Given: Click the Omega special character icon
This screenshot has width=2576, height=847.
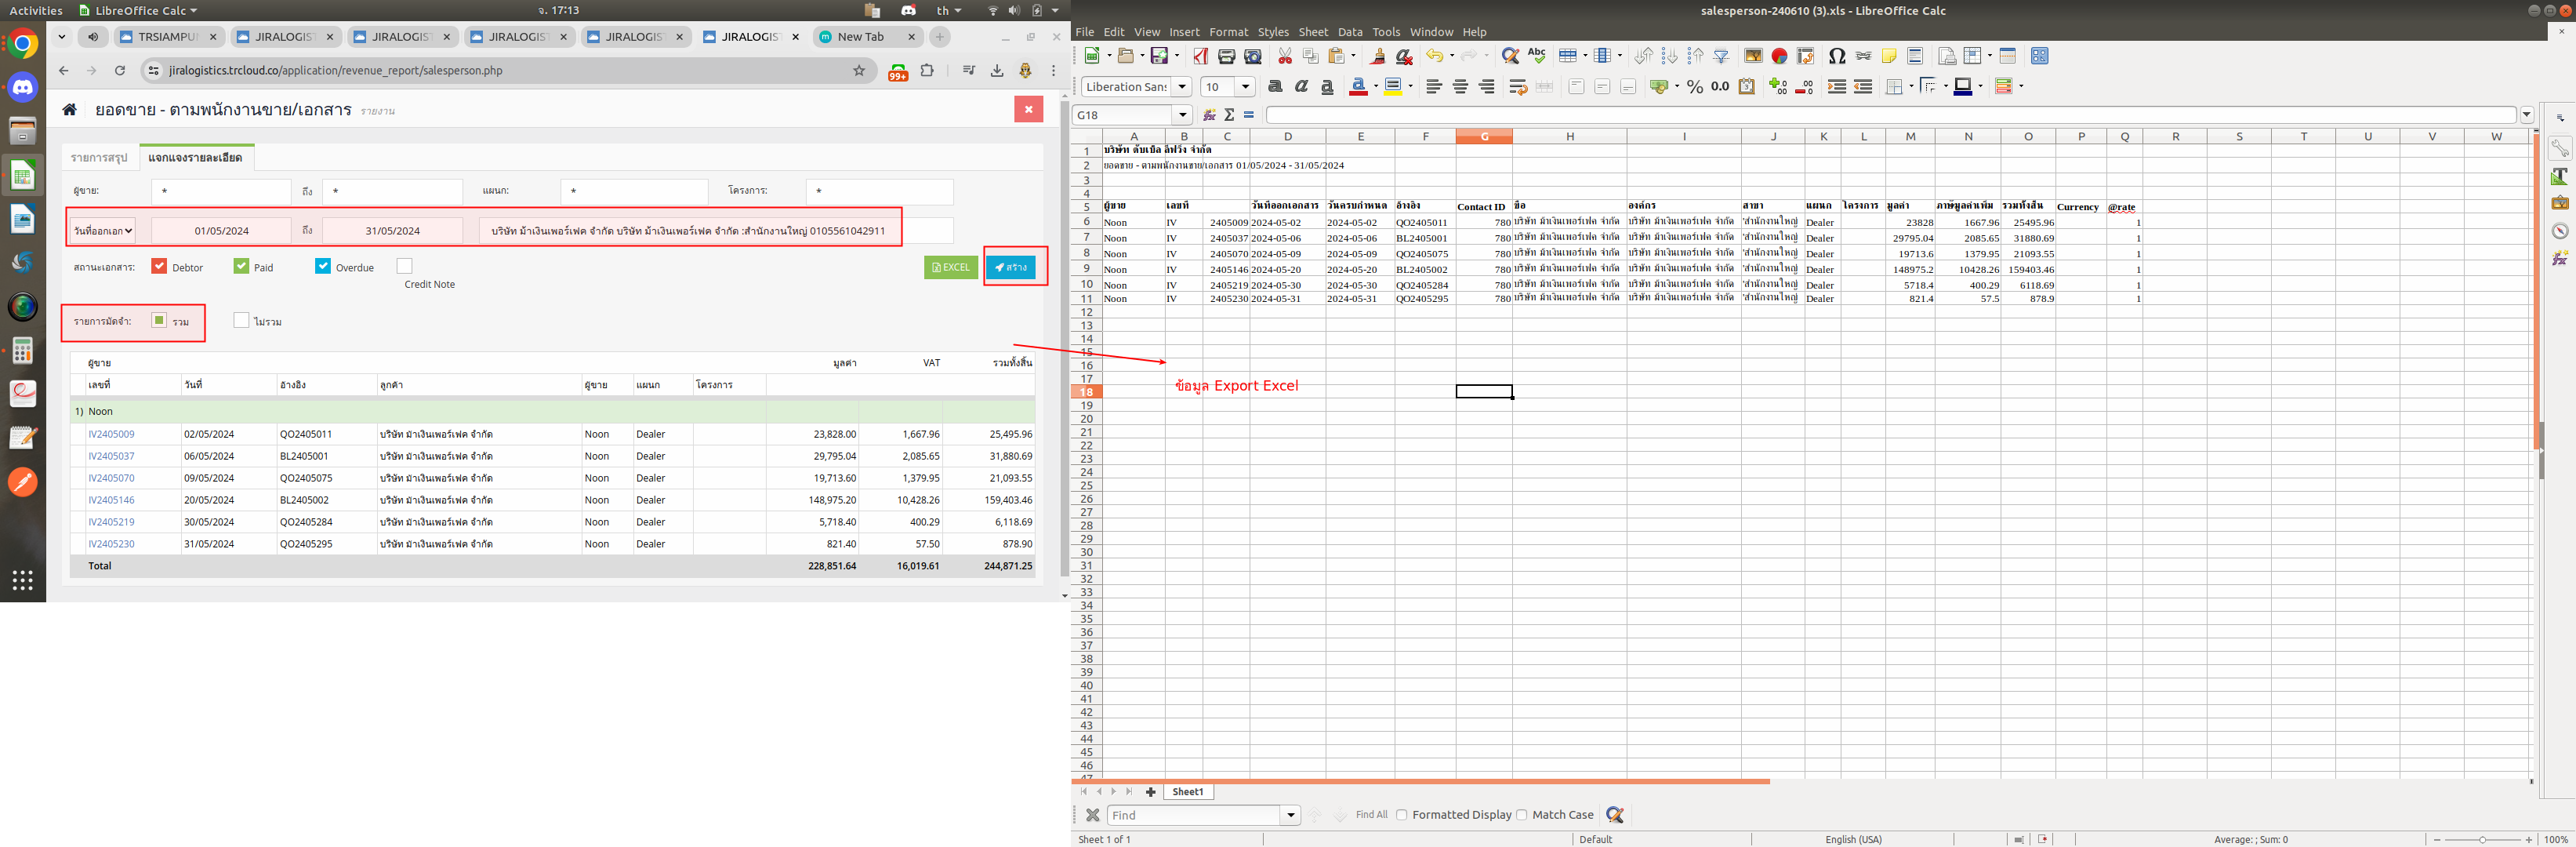Looking at the screenshot, I should (x=1837, y=56).
